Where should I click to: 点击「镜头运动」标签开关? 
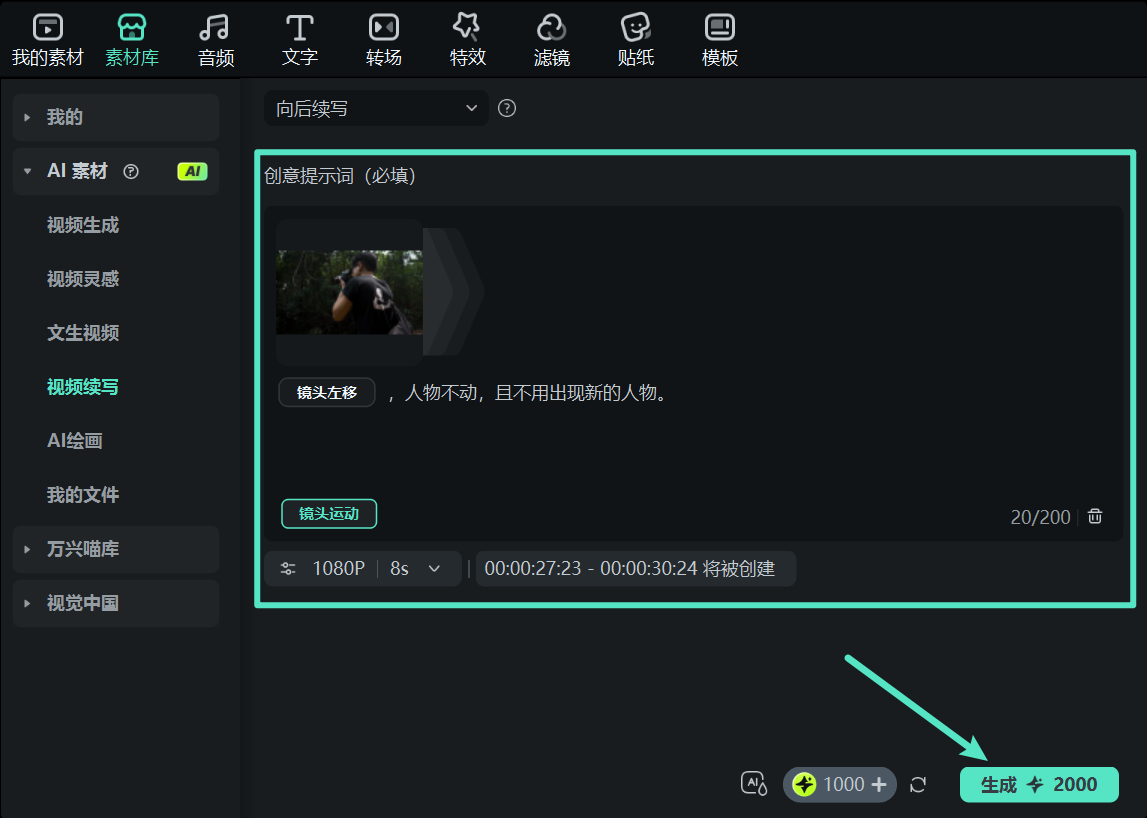(329, 513)
